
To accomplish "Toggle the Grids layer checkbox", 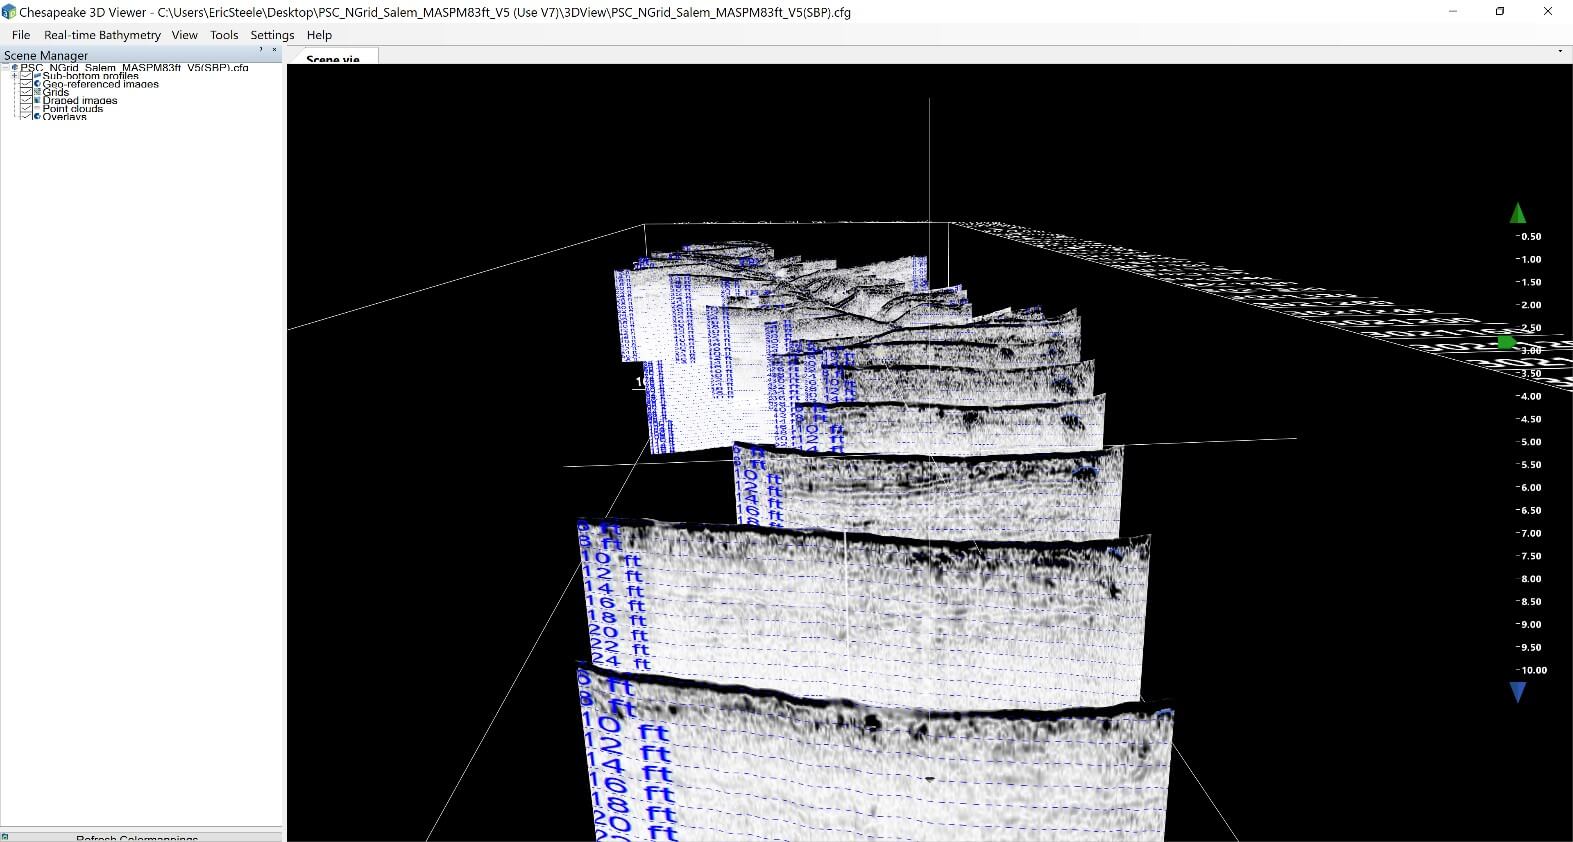I will pyautogui.click(x=26, y=92).
